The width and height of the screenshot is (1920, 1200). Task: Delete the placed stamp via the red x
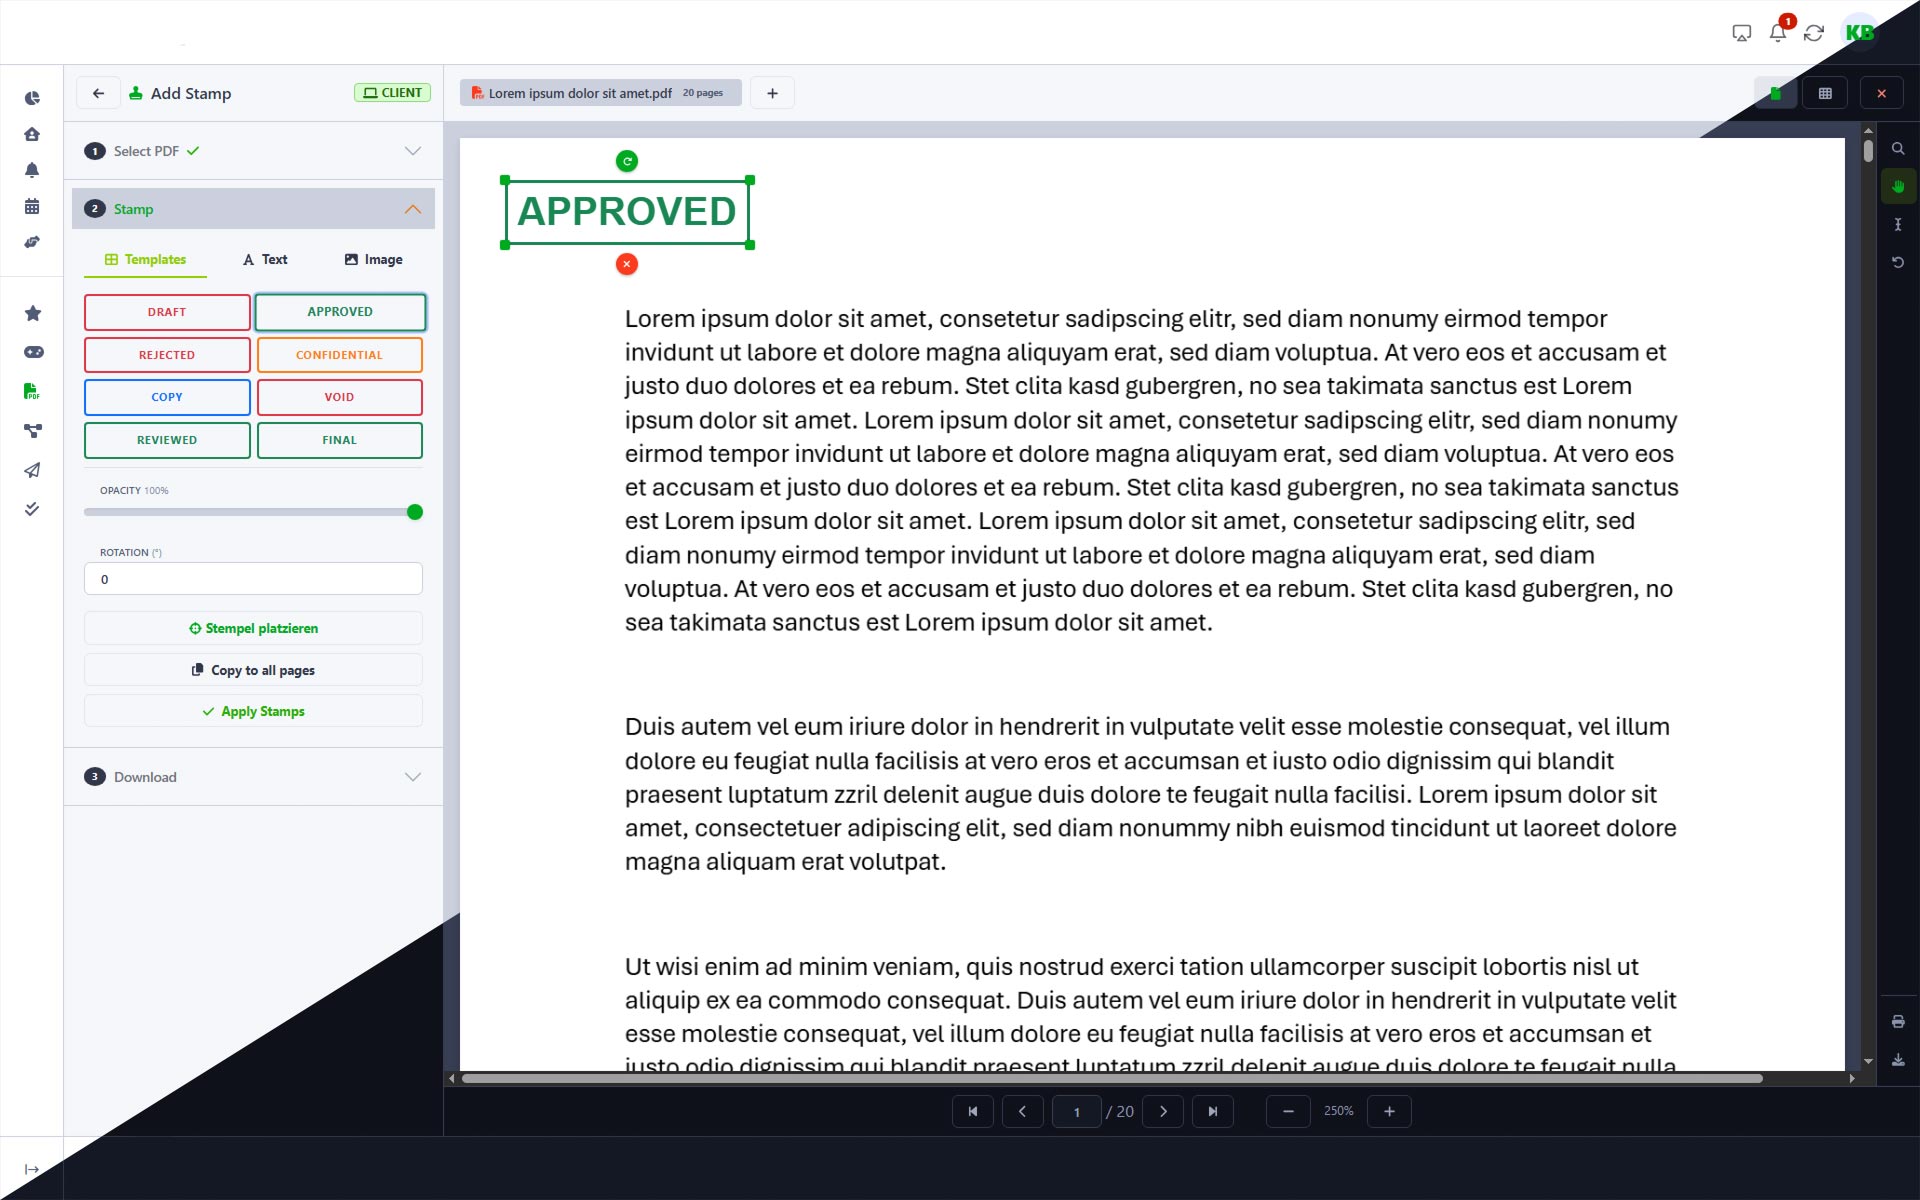tap(626, 264)
